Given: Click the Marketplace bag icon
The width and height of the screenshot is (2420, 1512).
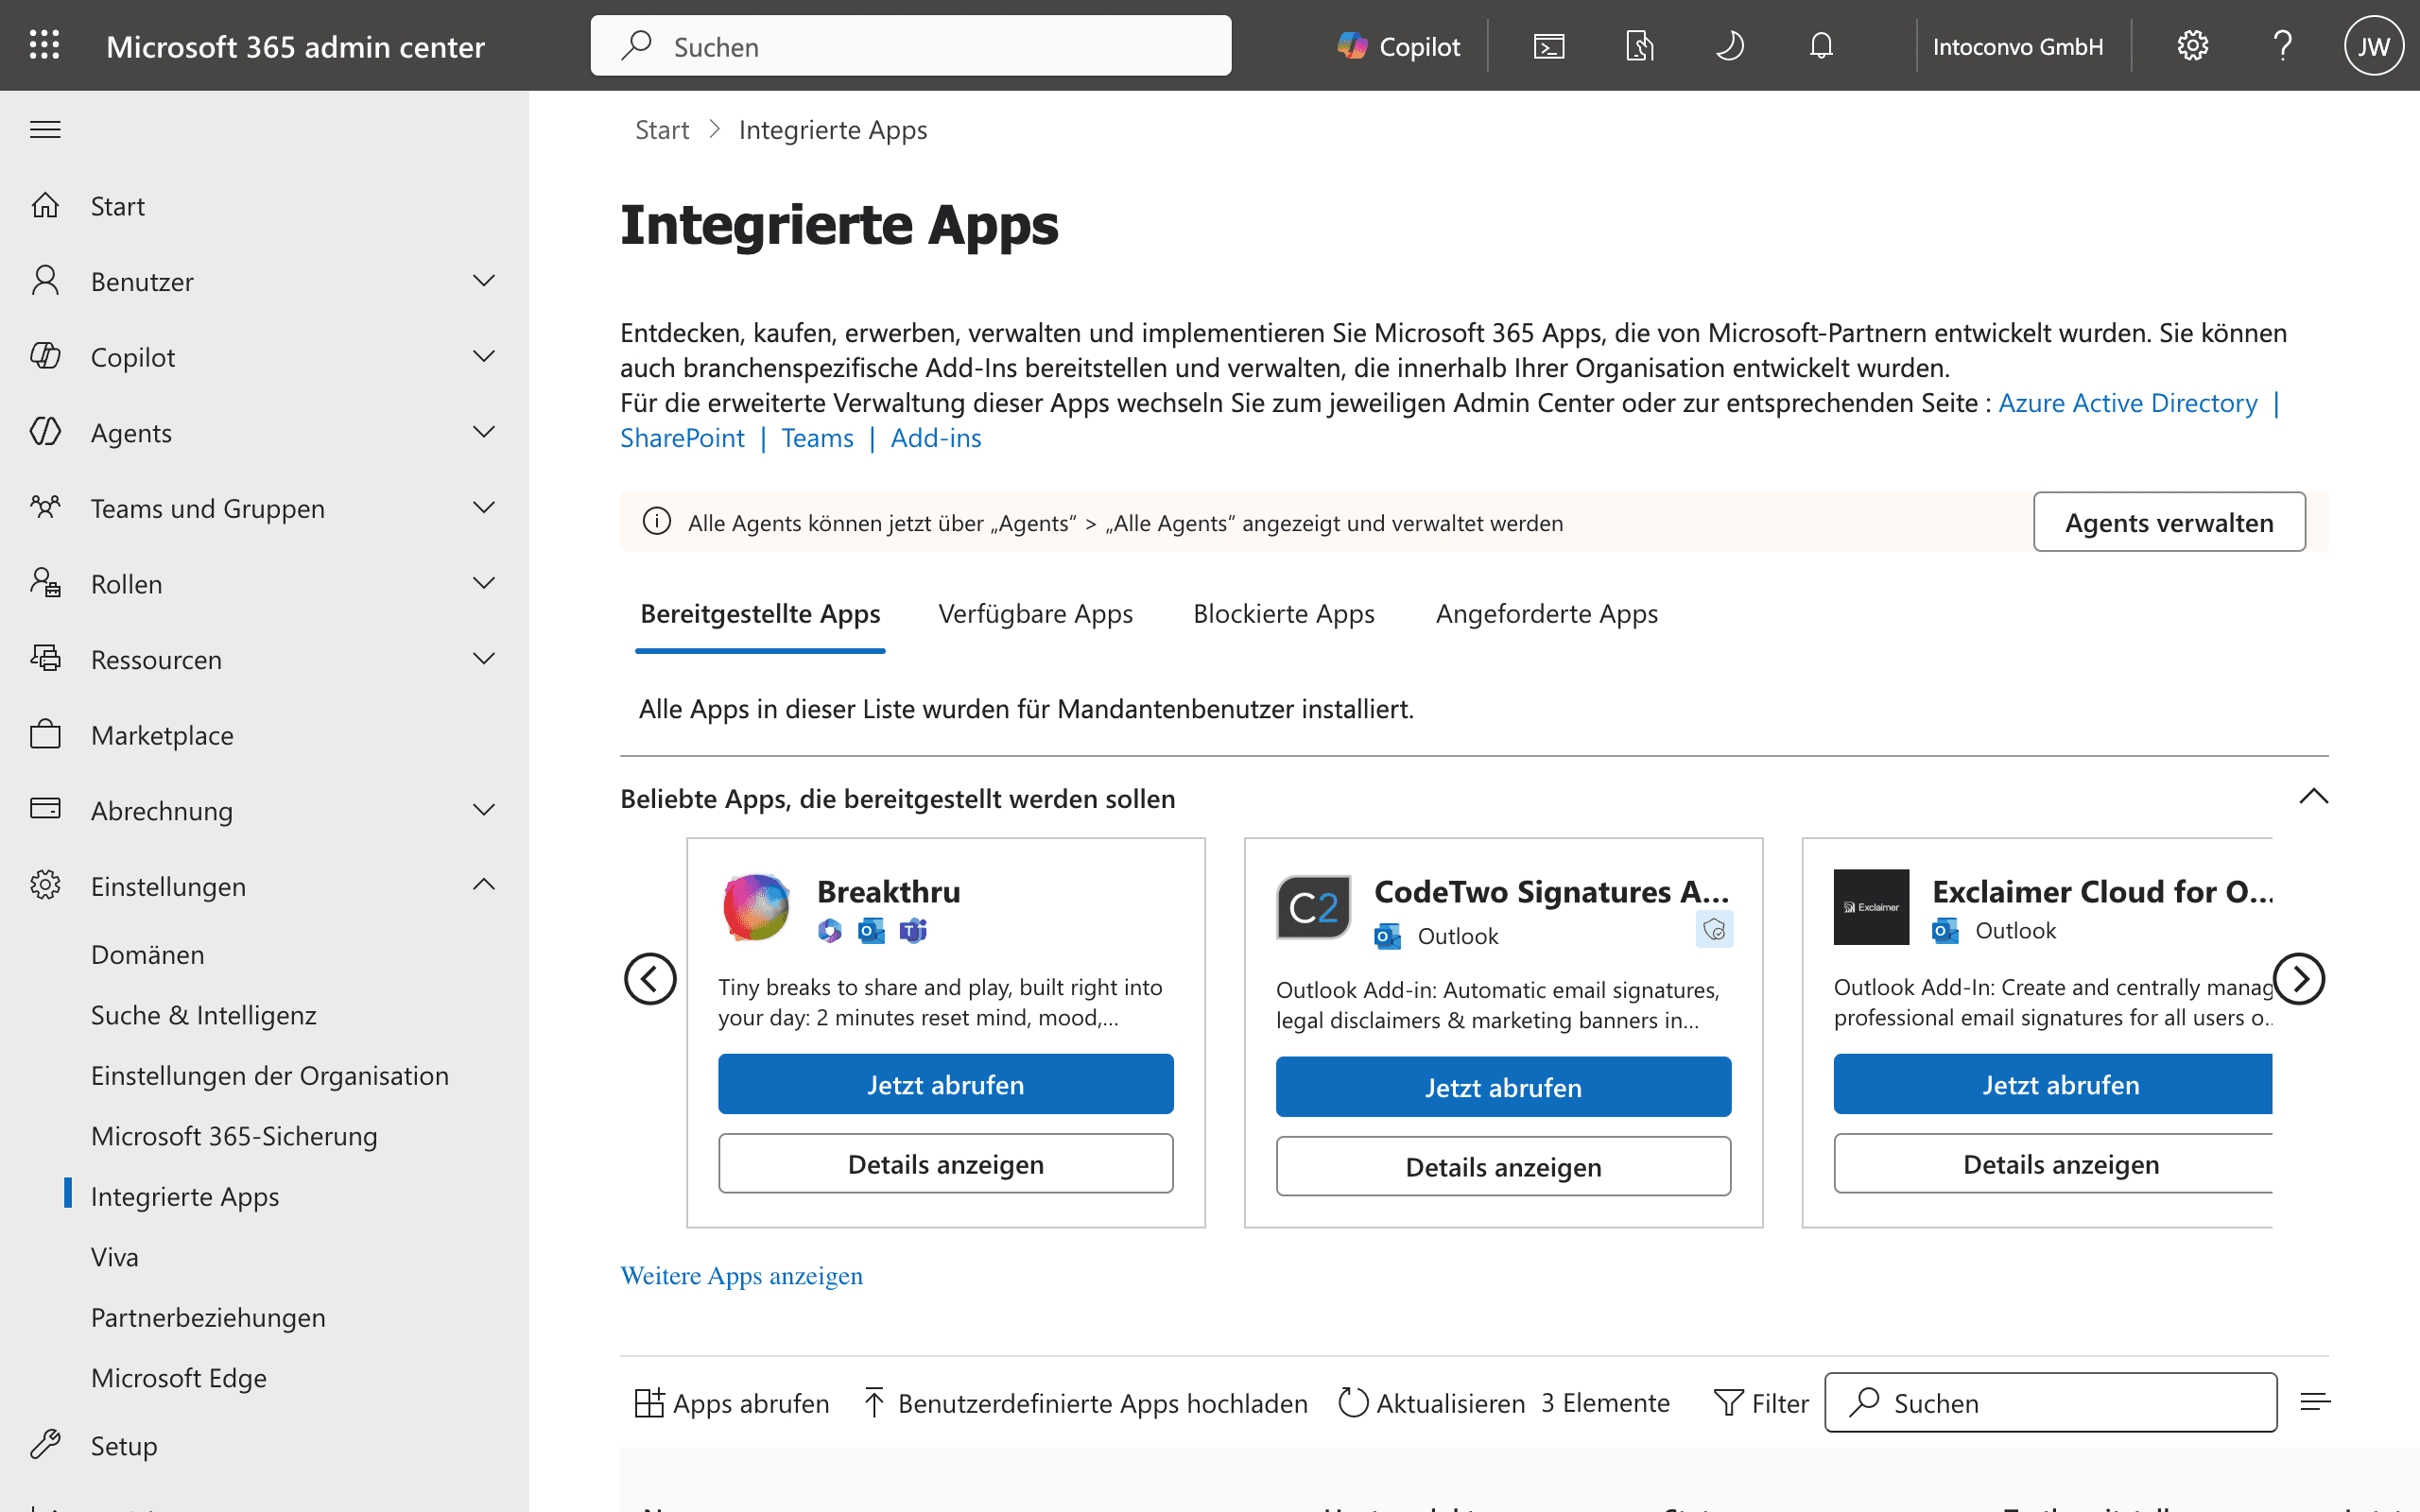Looking at the screenshot, I should tap(45, 734).
